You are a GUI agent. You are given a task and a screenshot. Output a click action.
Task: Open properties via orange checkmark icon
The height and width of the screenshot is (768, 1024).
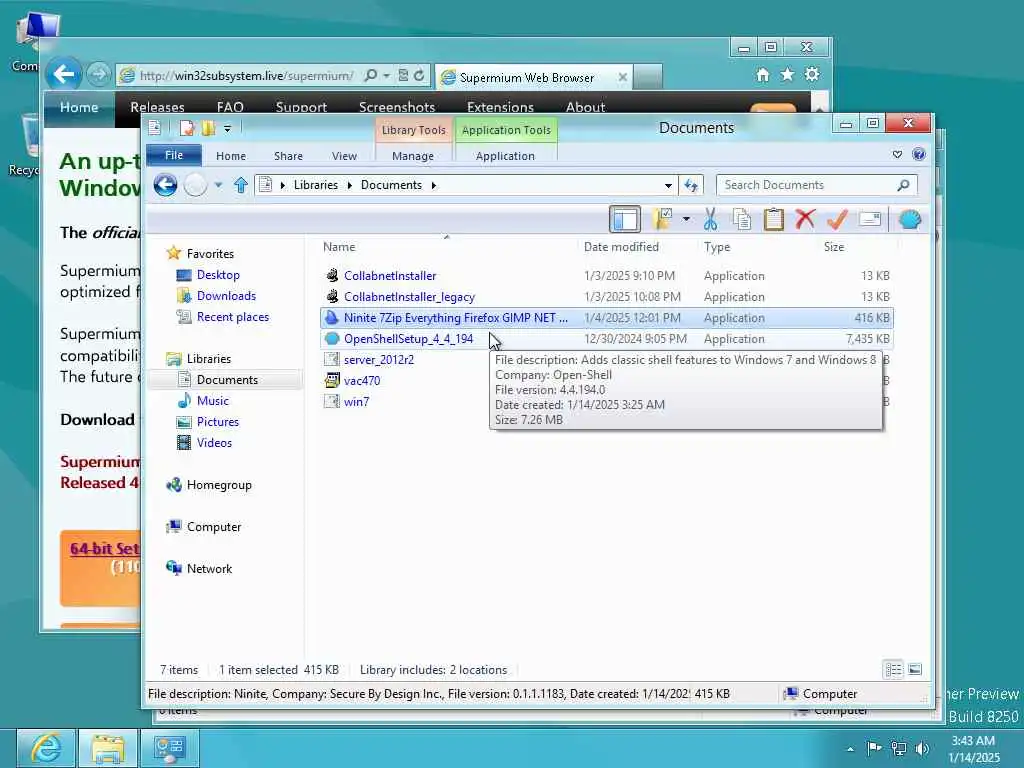click(x=837, y=219)
